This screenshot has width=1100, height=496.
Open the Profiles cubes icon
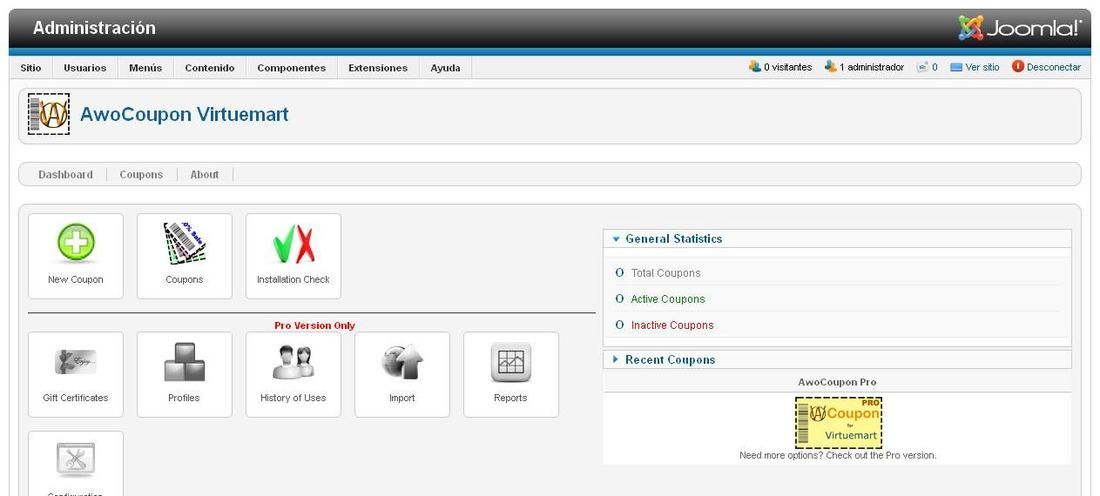click(x=185, y=362)
